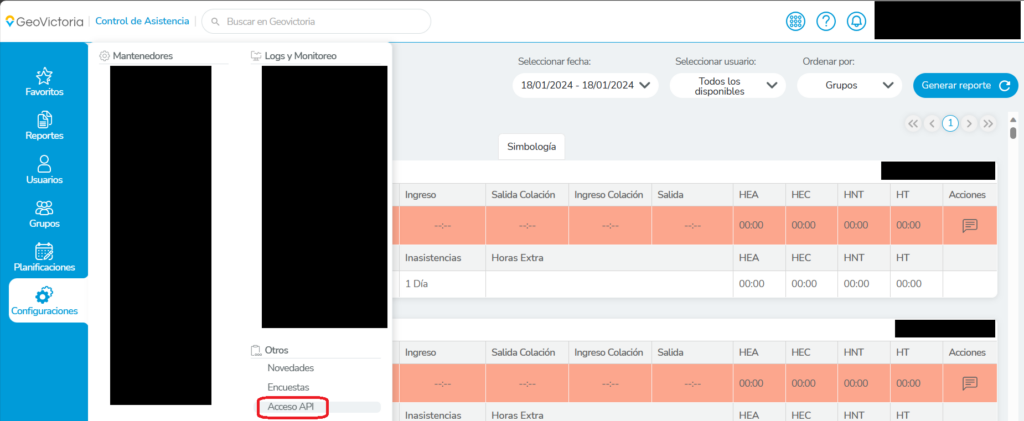
Task: Click the Horas Extra label in first table
Action: [x=517, y=258]
